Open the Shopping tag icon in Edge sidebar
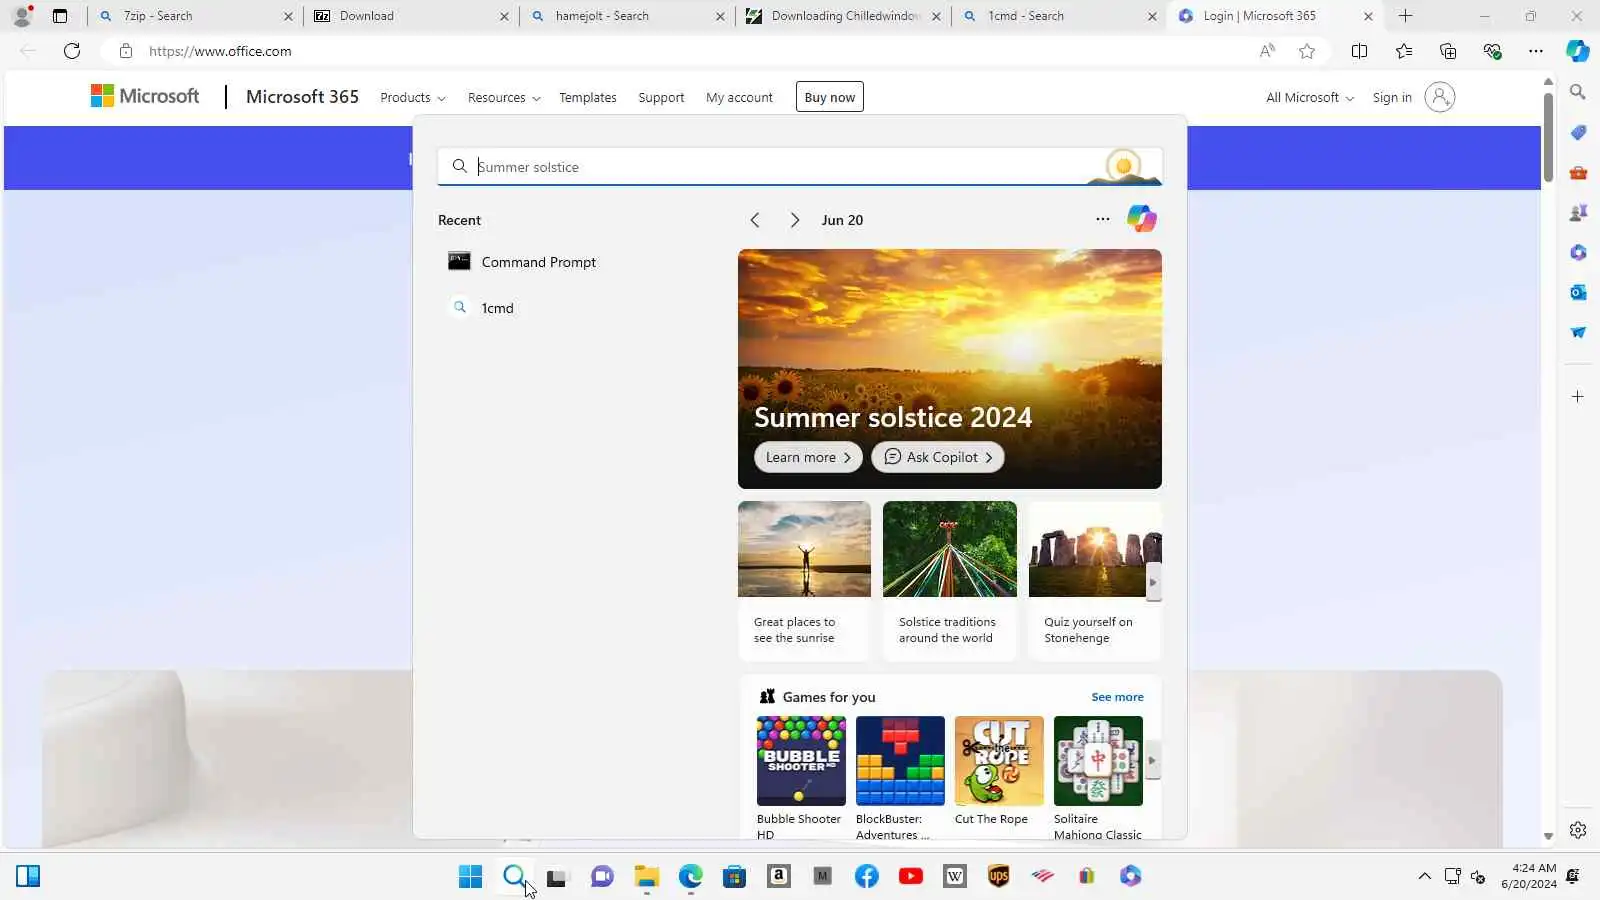This screenshot has height=900, width=1600. click(x=1578, y=132)
